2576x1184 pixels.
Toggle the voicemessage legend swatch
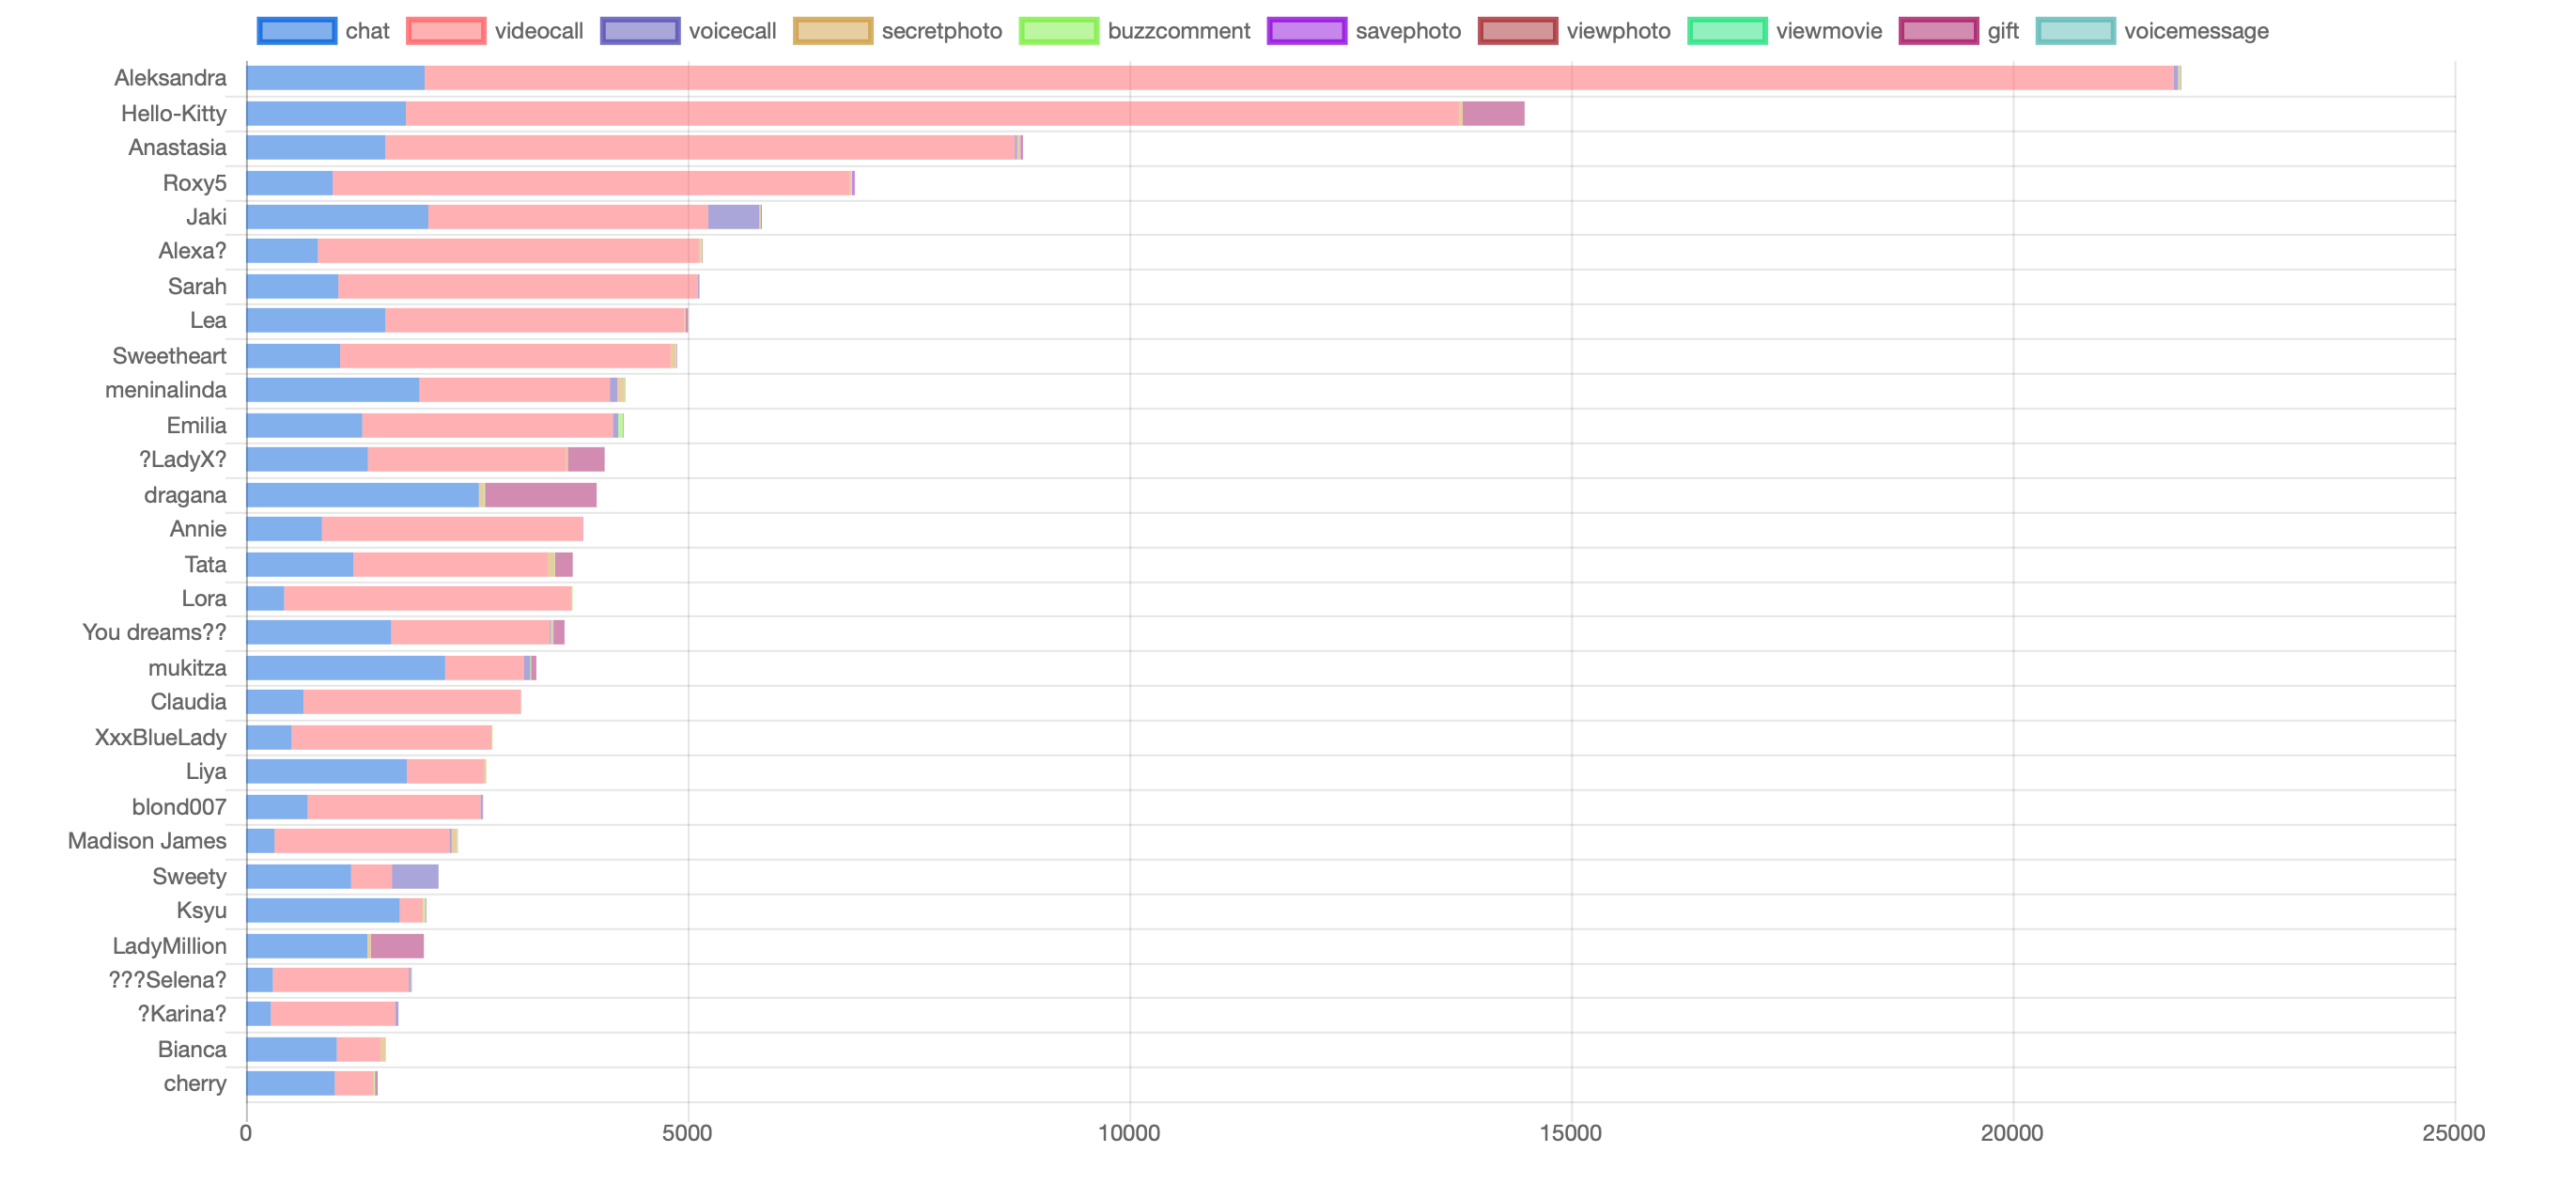[x=2076, y=31]
